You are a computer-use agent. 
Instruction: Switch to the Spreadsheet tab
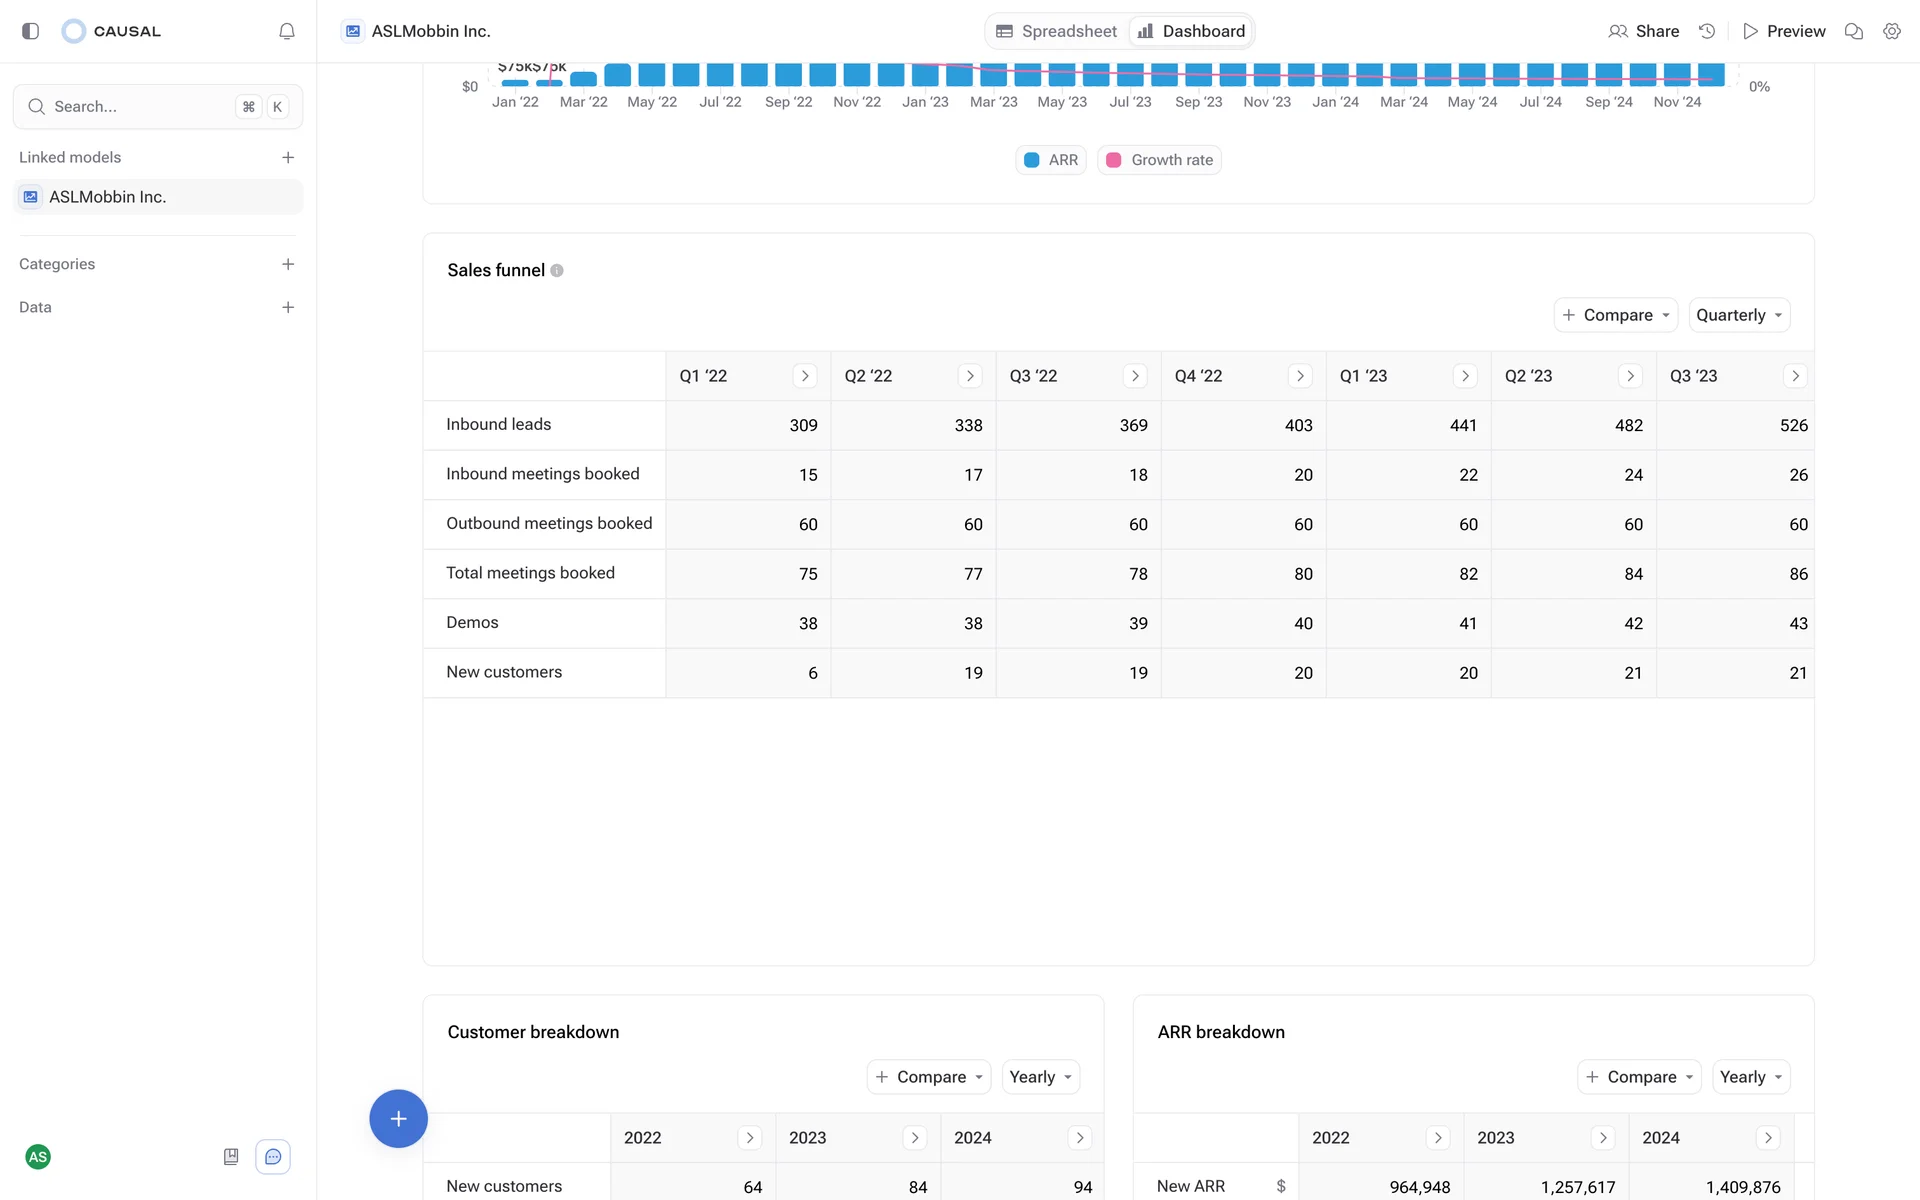tap(1057, 31)
